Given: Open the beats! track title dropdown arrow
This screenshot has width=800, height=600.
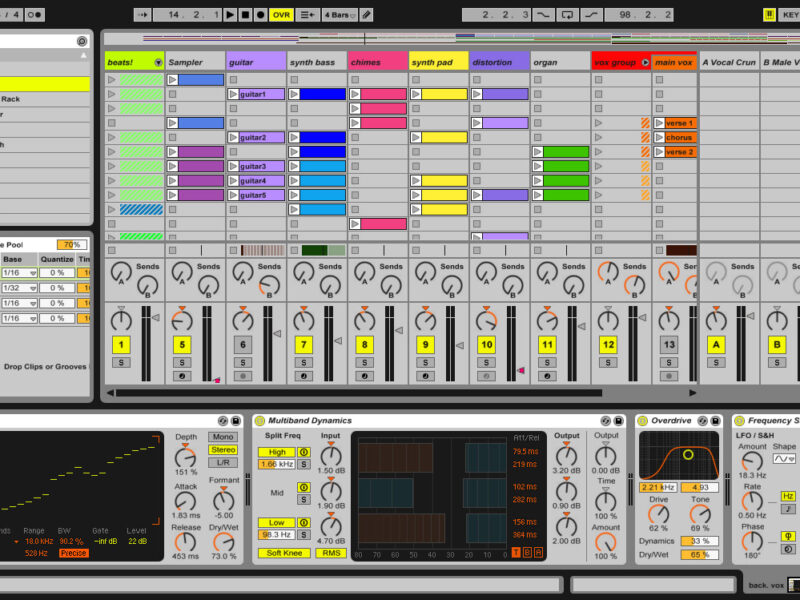Looking at the screenshot, I should pos(157,62).
